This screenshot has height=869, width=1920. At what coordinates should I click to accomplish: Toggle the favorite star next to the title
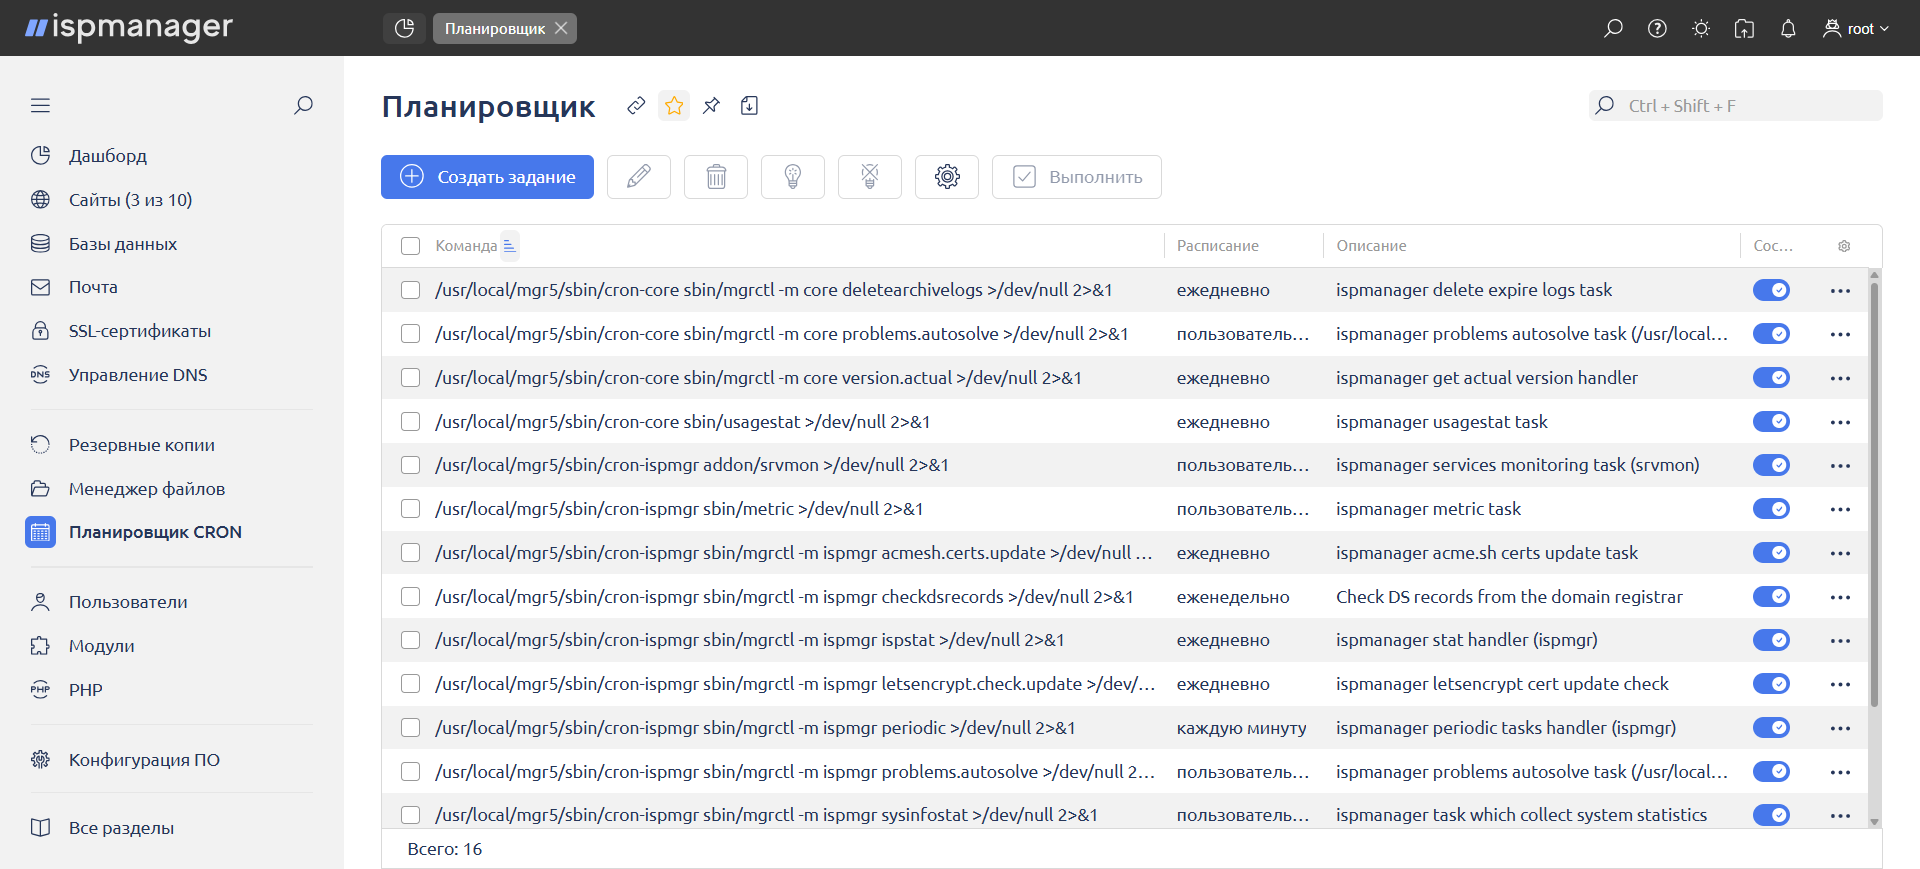[x=674, y=106]
